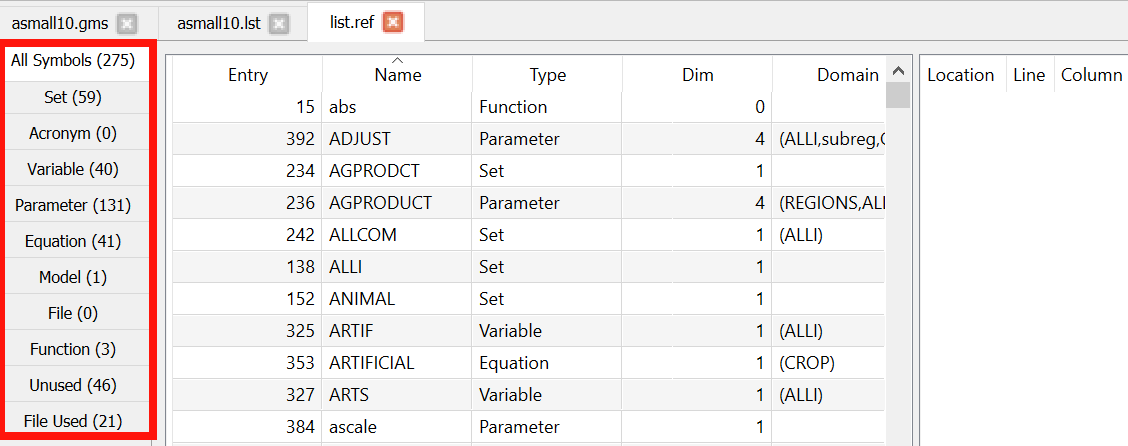1128x446 pixels.
Task: Click the Type column header
Action: (x=547, y=75)
